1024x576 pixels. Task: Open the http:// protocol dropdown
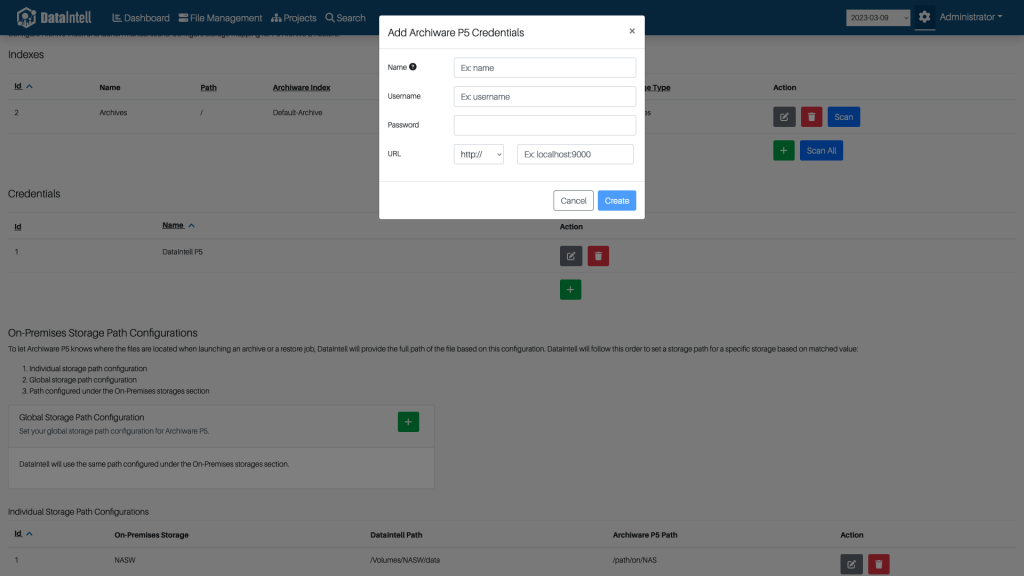[479, 154]
